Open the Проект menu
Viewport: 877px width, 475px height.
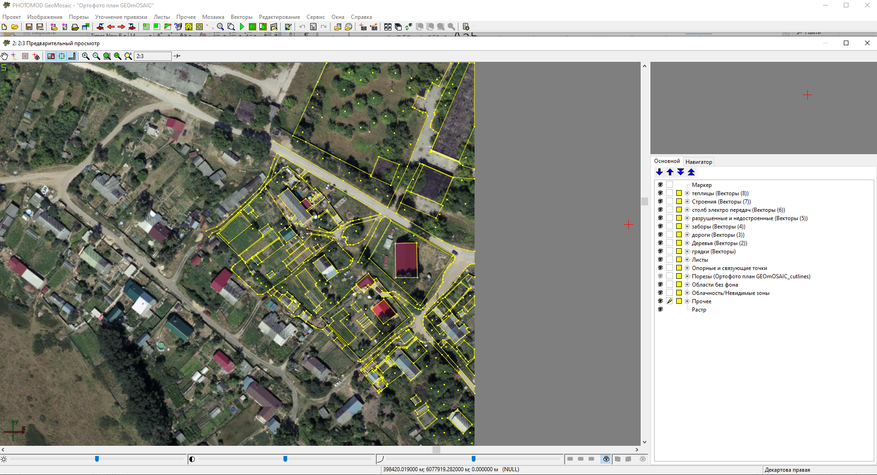click(x=11, y=17)
